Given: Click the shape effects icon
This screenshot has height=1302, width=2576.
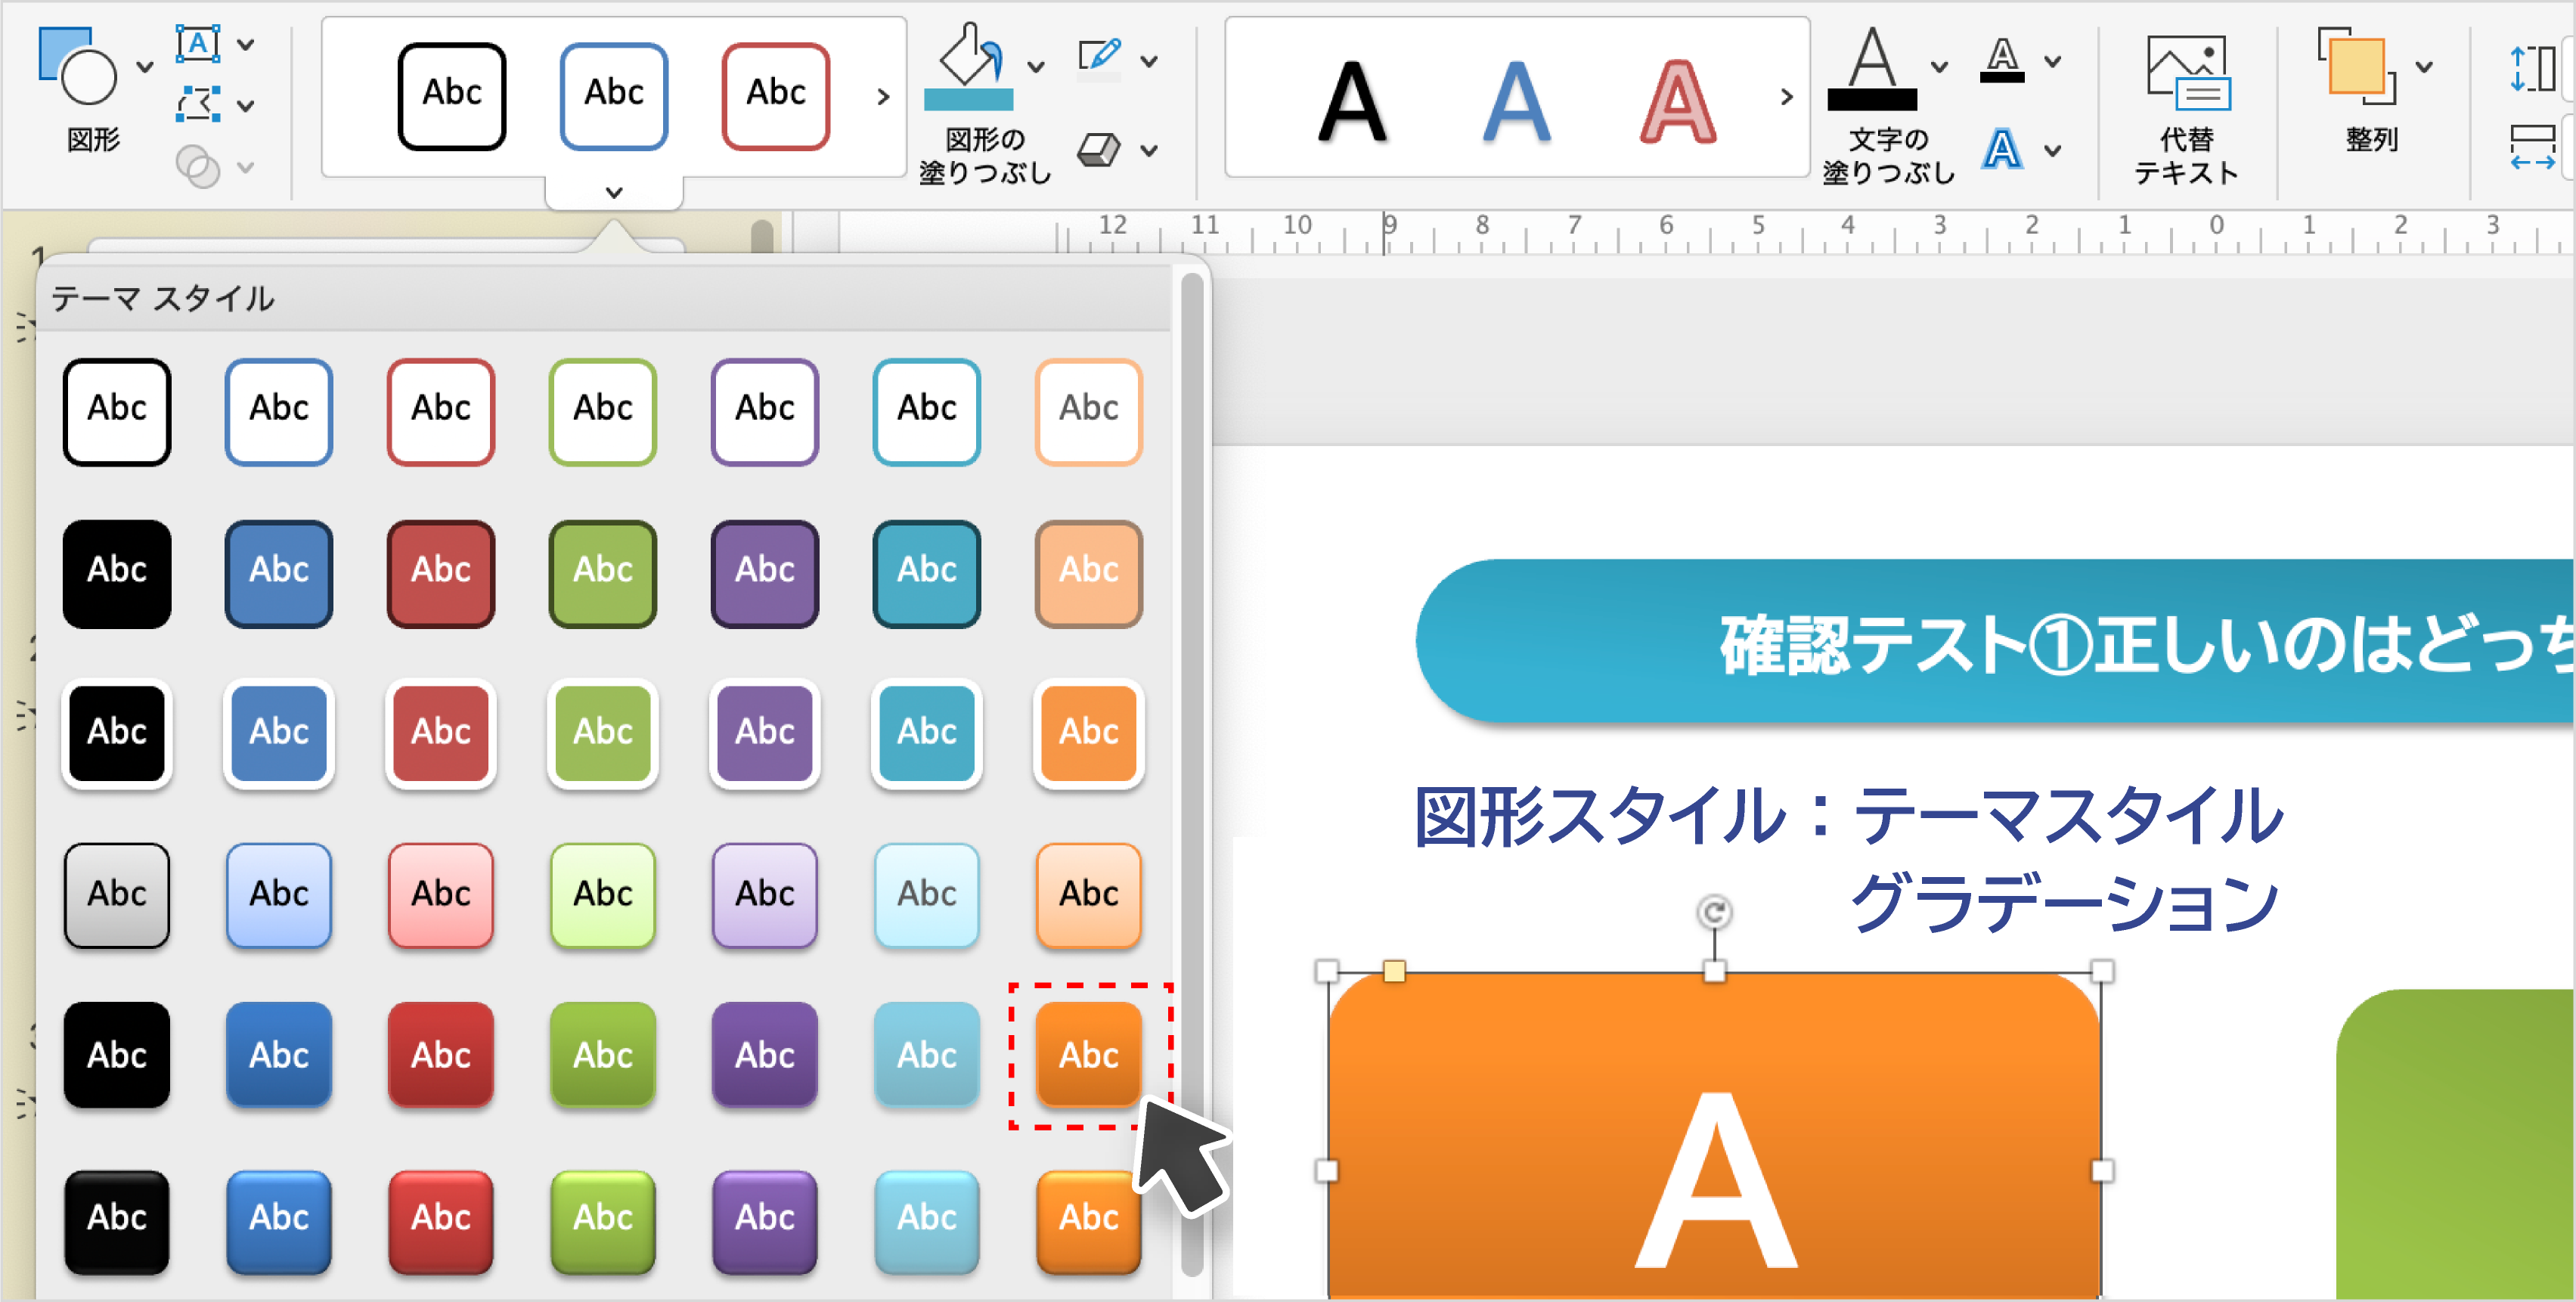Looking at the screenshot, I should click(x=1099, y=150).
